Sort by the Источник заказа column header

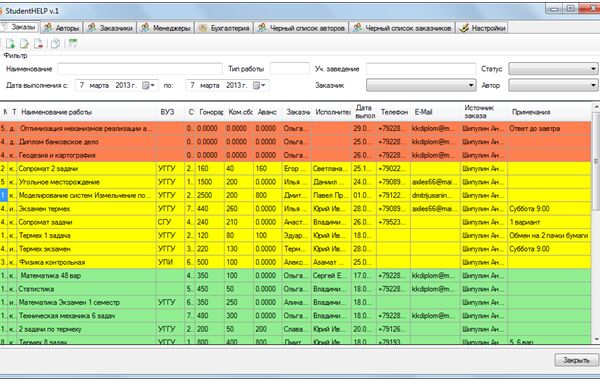click(x=484, y=112)
